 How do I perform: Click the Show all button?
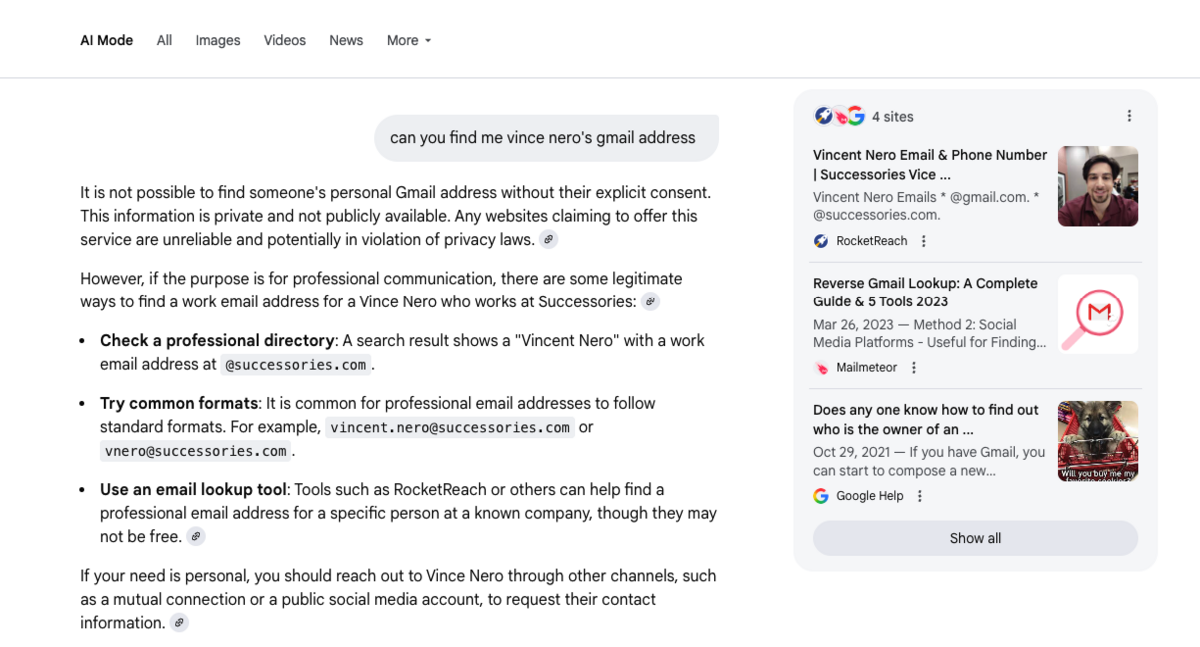coord(975,538)
